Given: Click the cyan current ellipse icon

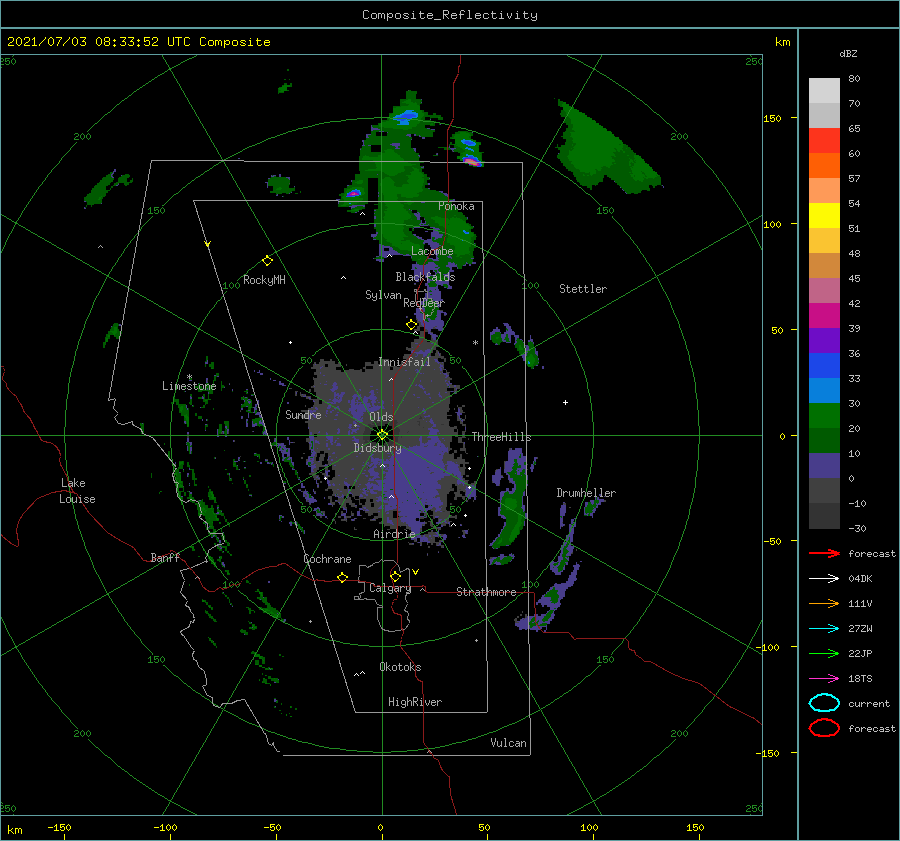Looking at the screenshot, I should (824, 703).
